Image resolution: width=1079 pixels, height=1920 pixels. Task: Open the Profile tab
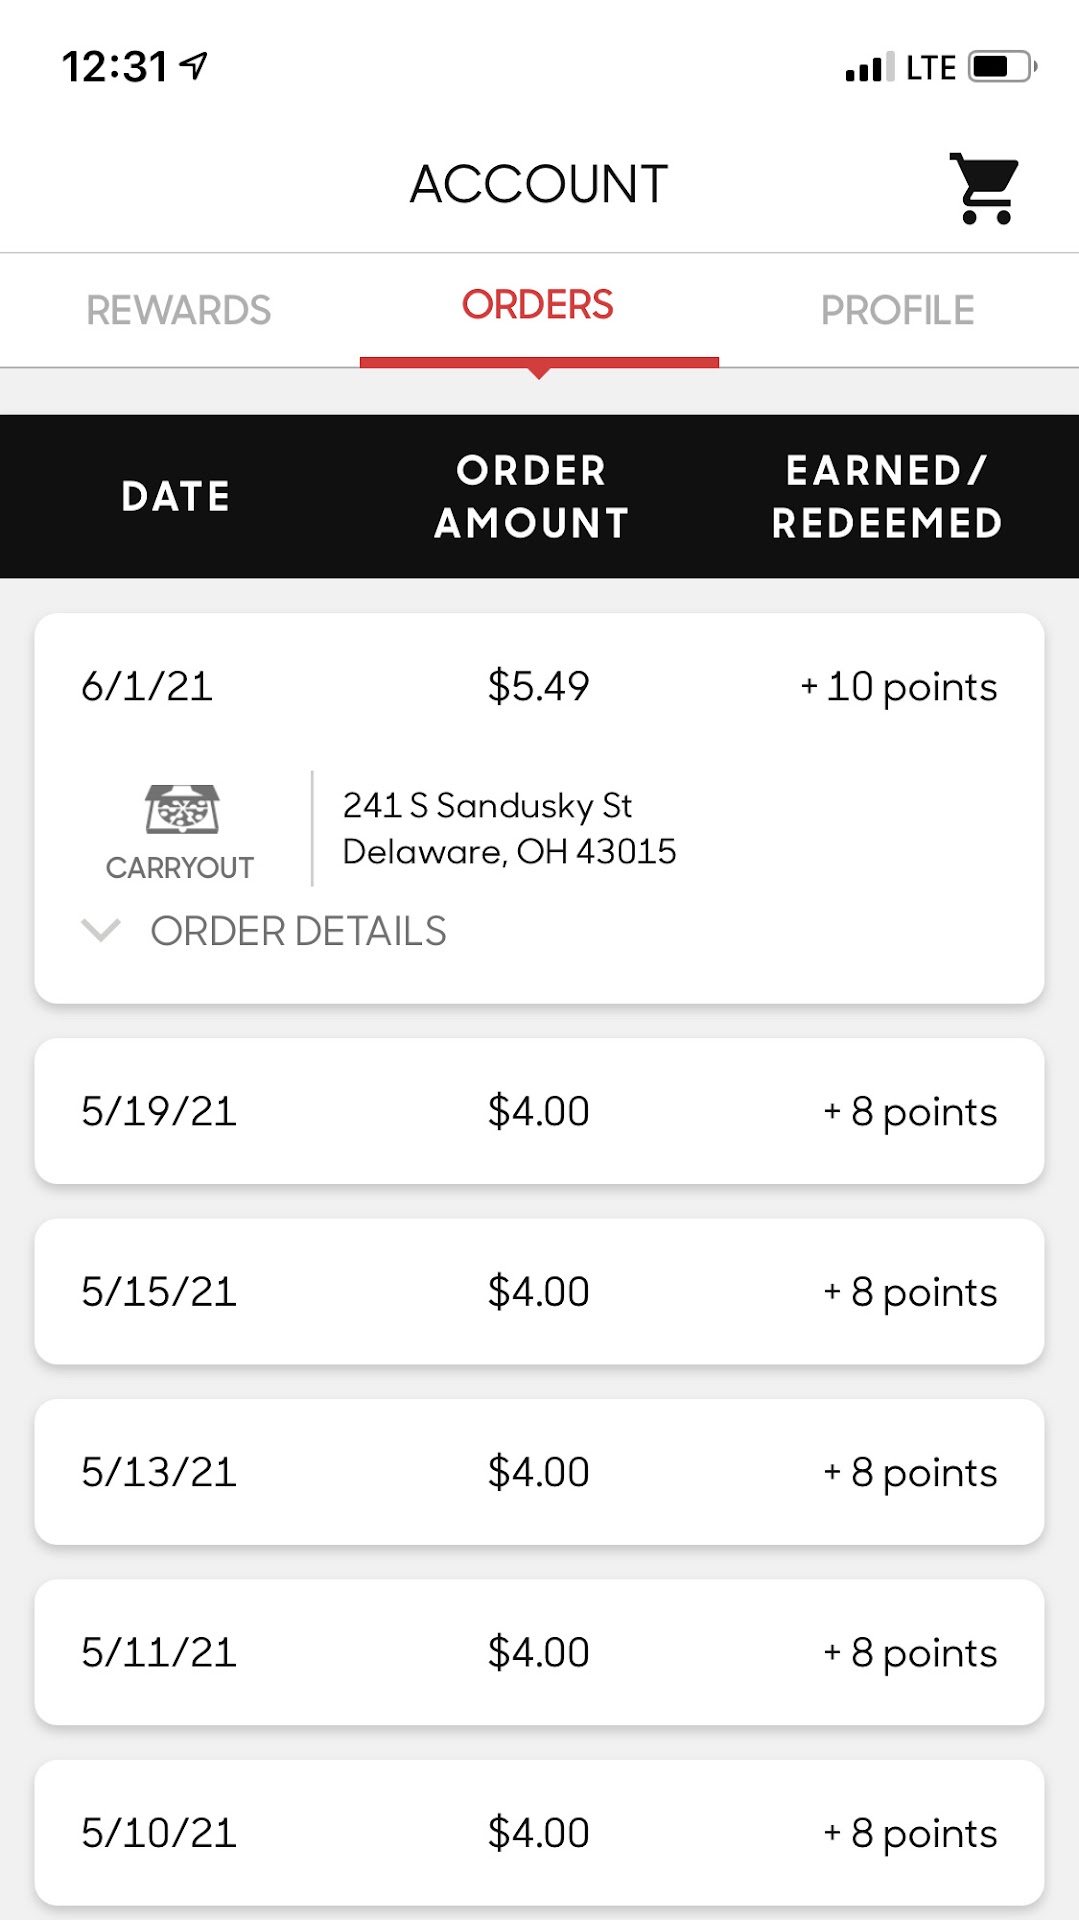click(897, 310)
